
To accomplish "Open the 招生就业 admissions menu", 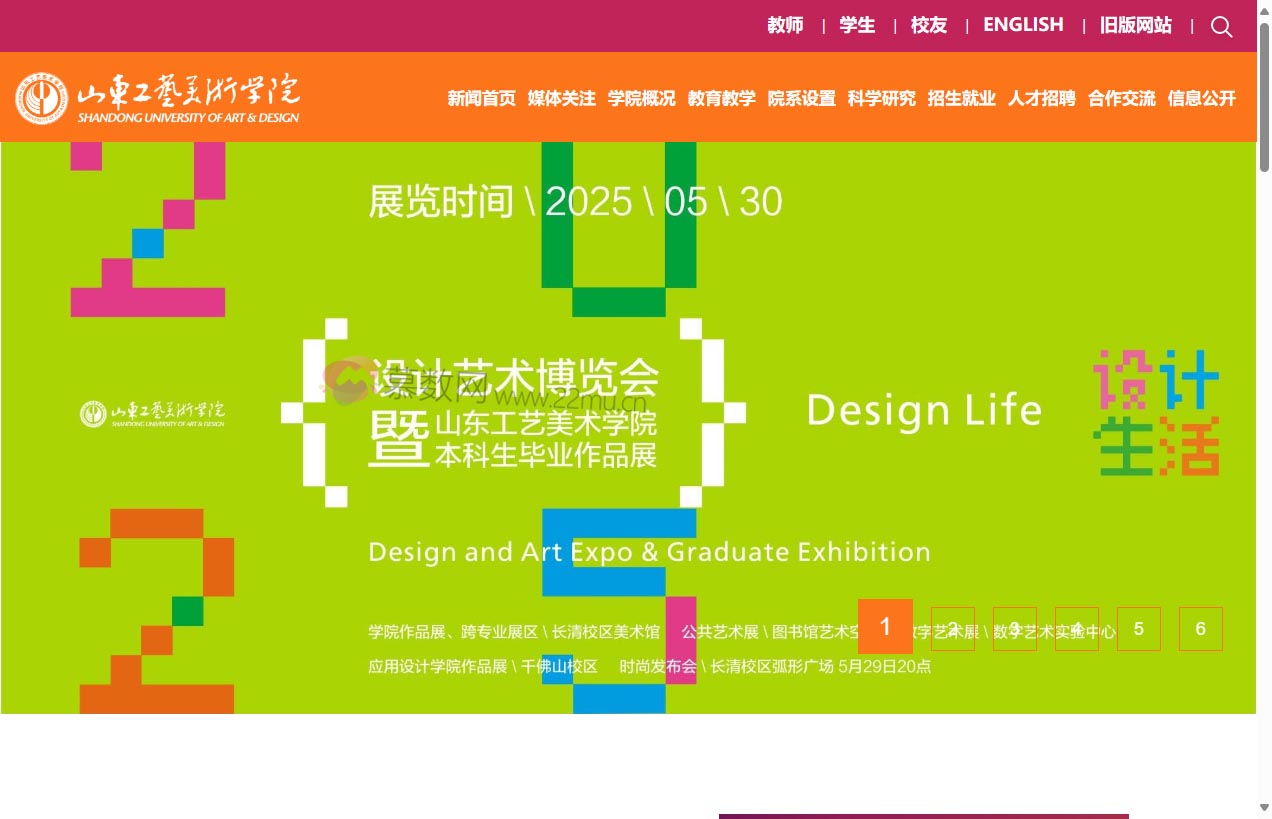I will pos(961,99).
